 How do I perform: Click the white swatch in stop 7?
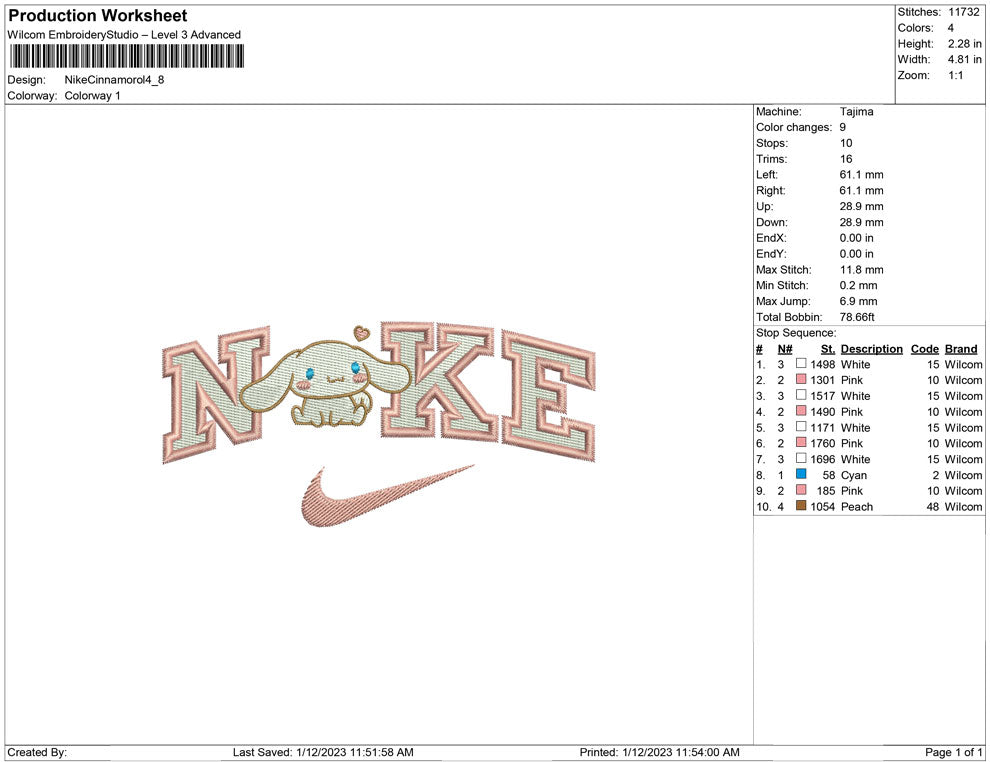[801, 459]
